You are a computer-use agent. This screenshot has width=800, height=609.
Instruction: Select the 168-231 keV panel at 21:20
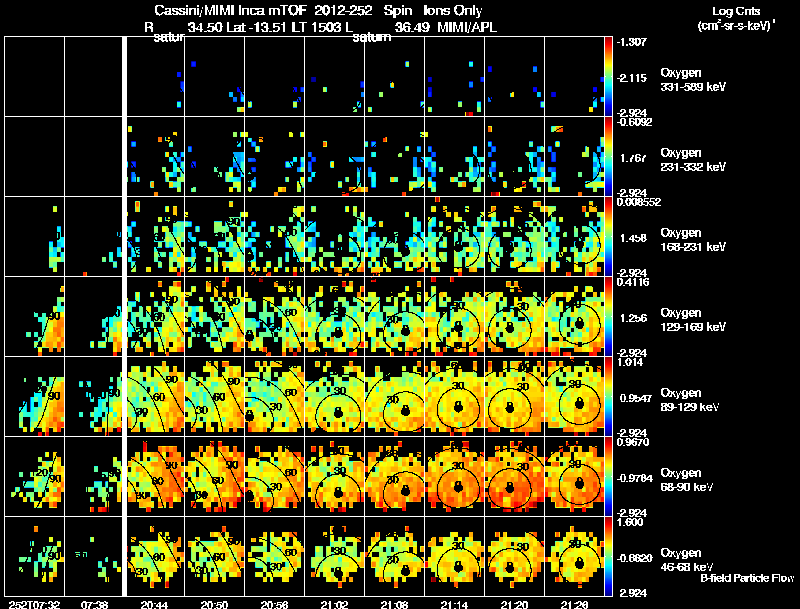pos(514,237)
